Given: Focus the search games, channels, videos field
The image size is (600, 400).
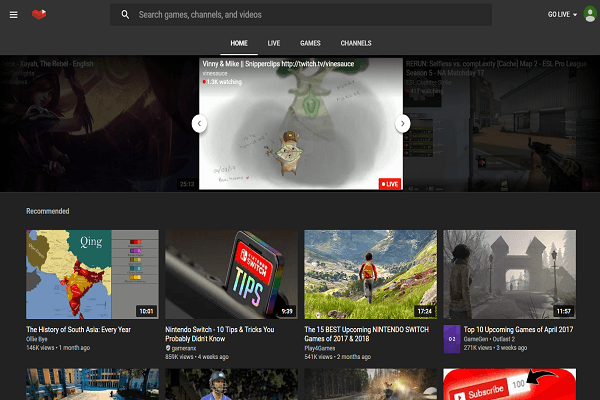Looking at the screenshot, I should [x=301, y=15].
